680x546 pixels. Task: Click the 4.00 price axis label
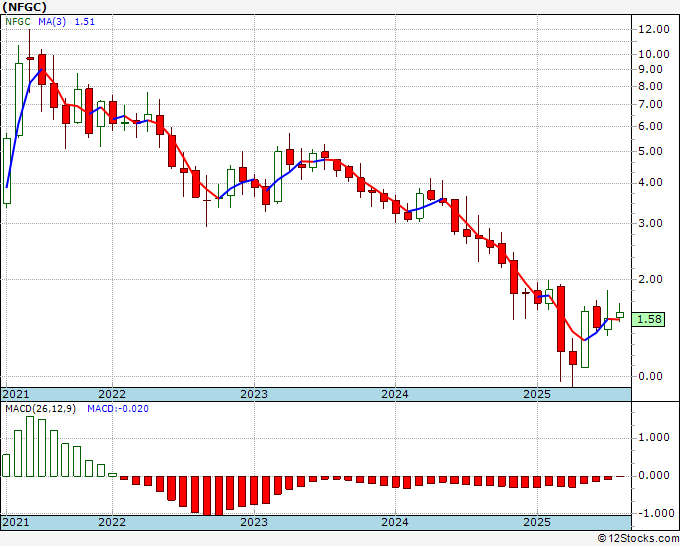pos(650,183)
